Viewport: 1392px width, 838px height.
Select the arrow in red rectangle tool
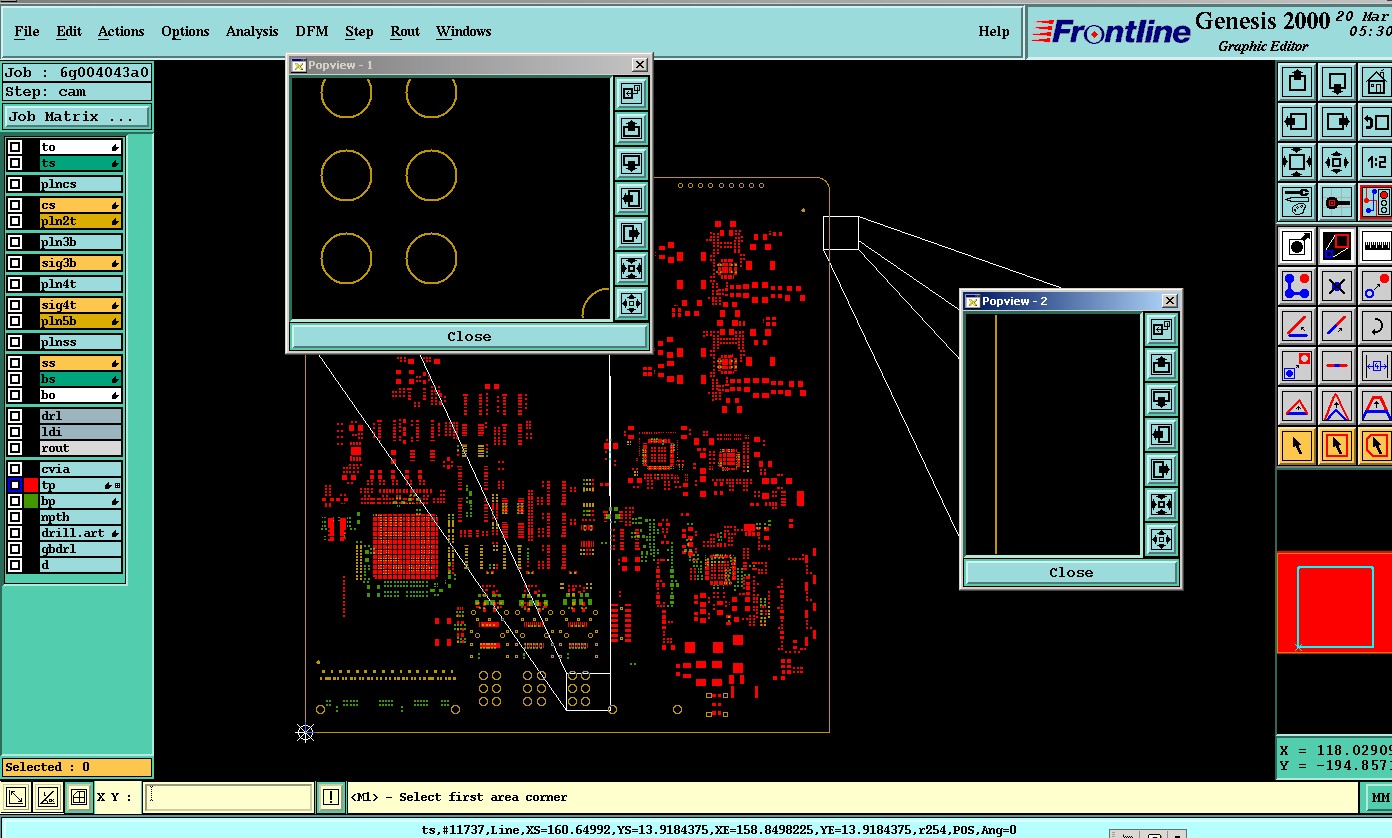click(1337, 445)
